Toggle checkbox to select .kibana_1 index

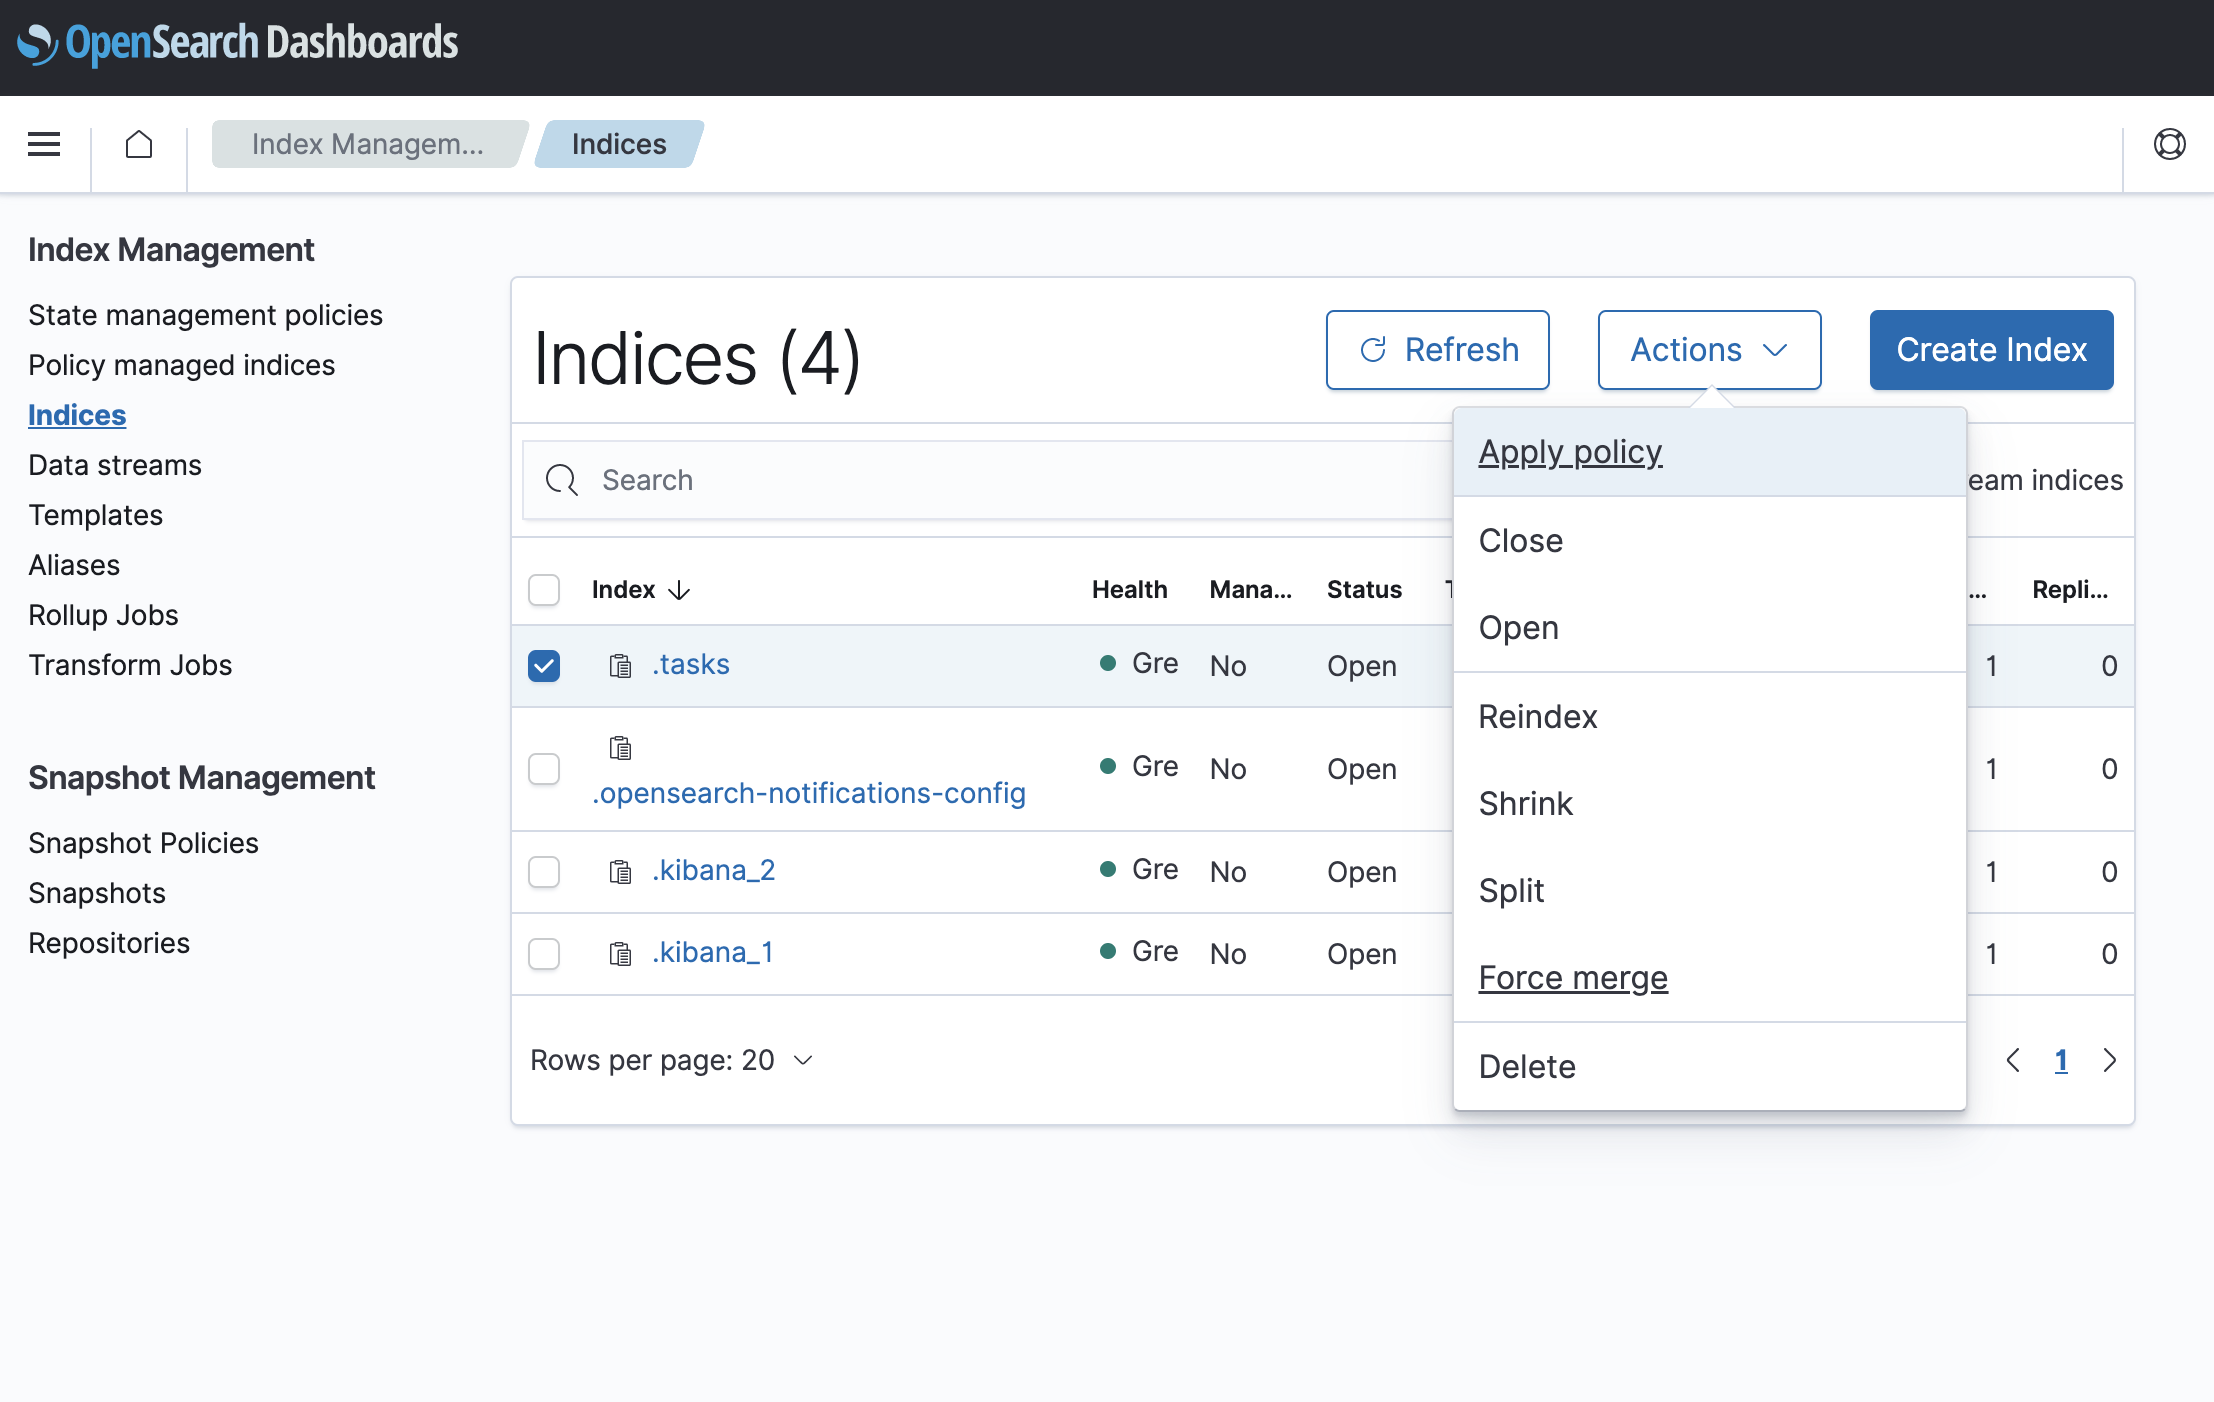point(544,953)
